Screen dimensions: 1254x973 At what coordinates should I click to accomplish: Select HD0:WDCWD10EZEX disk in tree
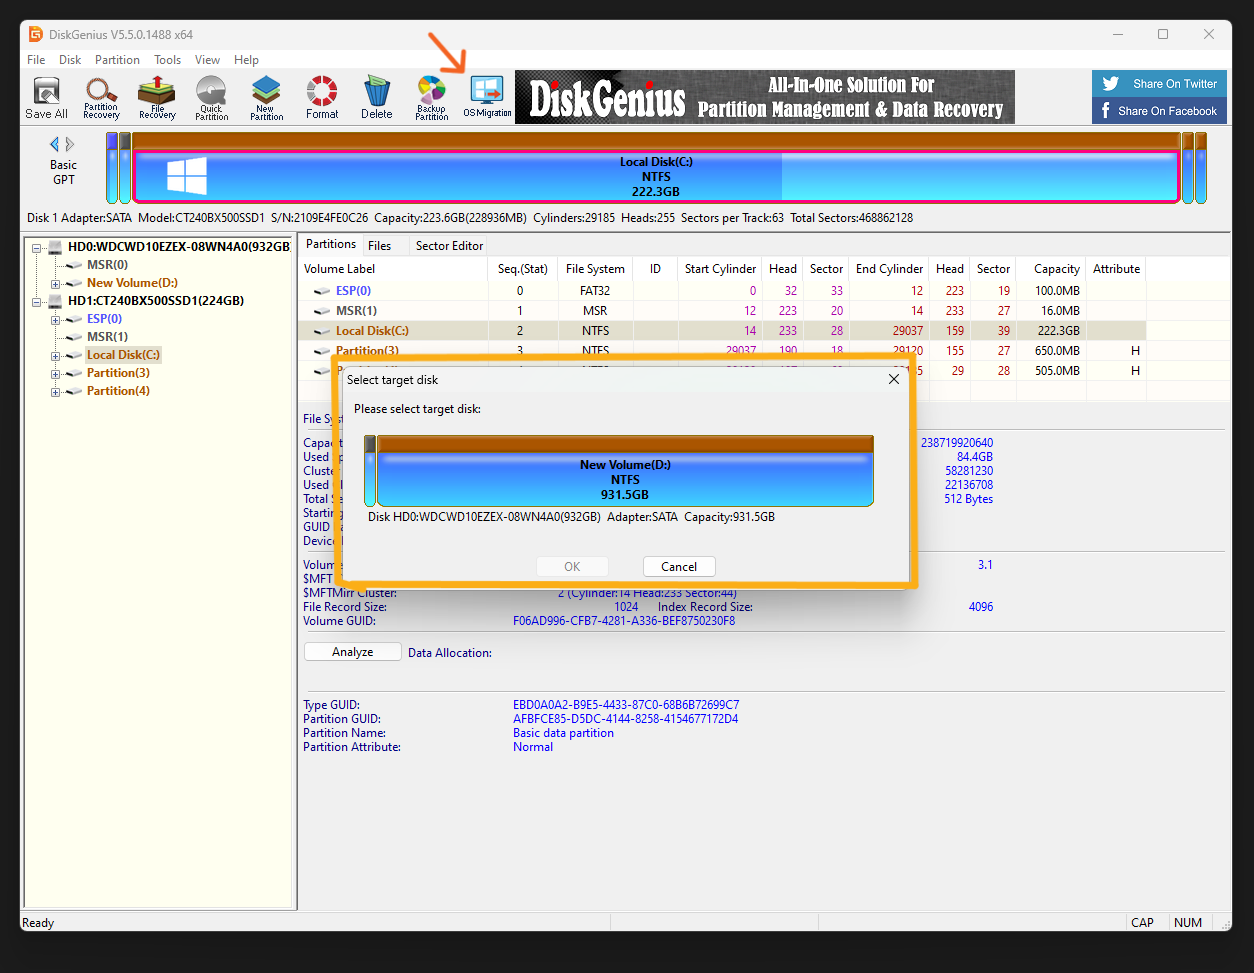[178, 247]
